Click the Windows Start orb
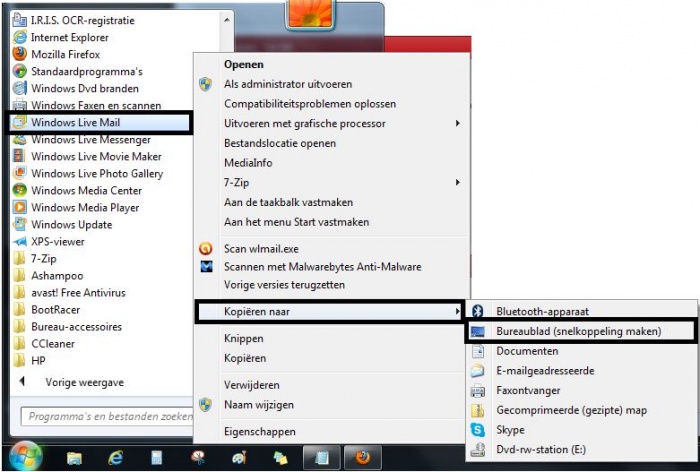700x472 pixels. point(25,457)
